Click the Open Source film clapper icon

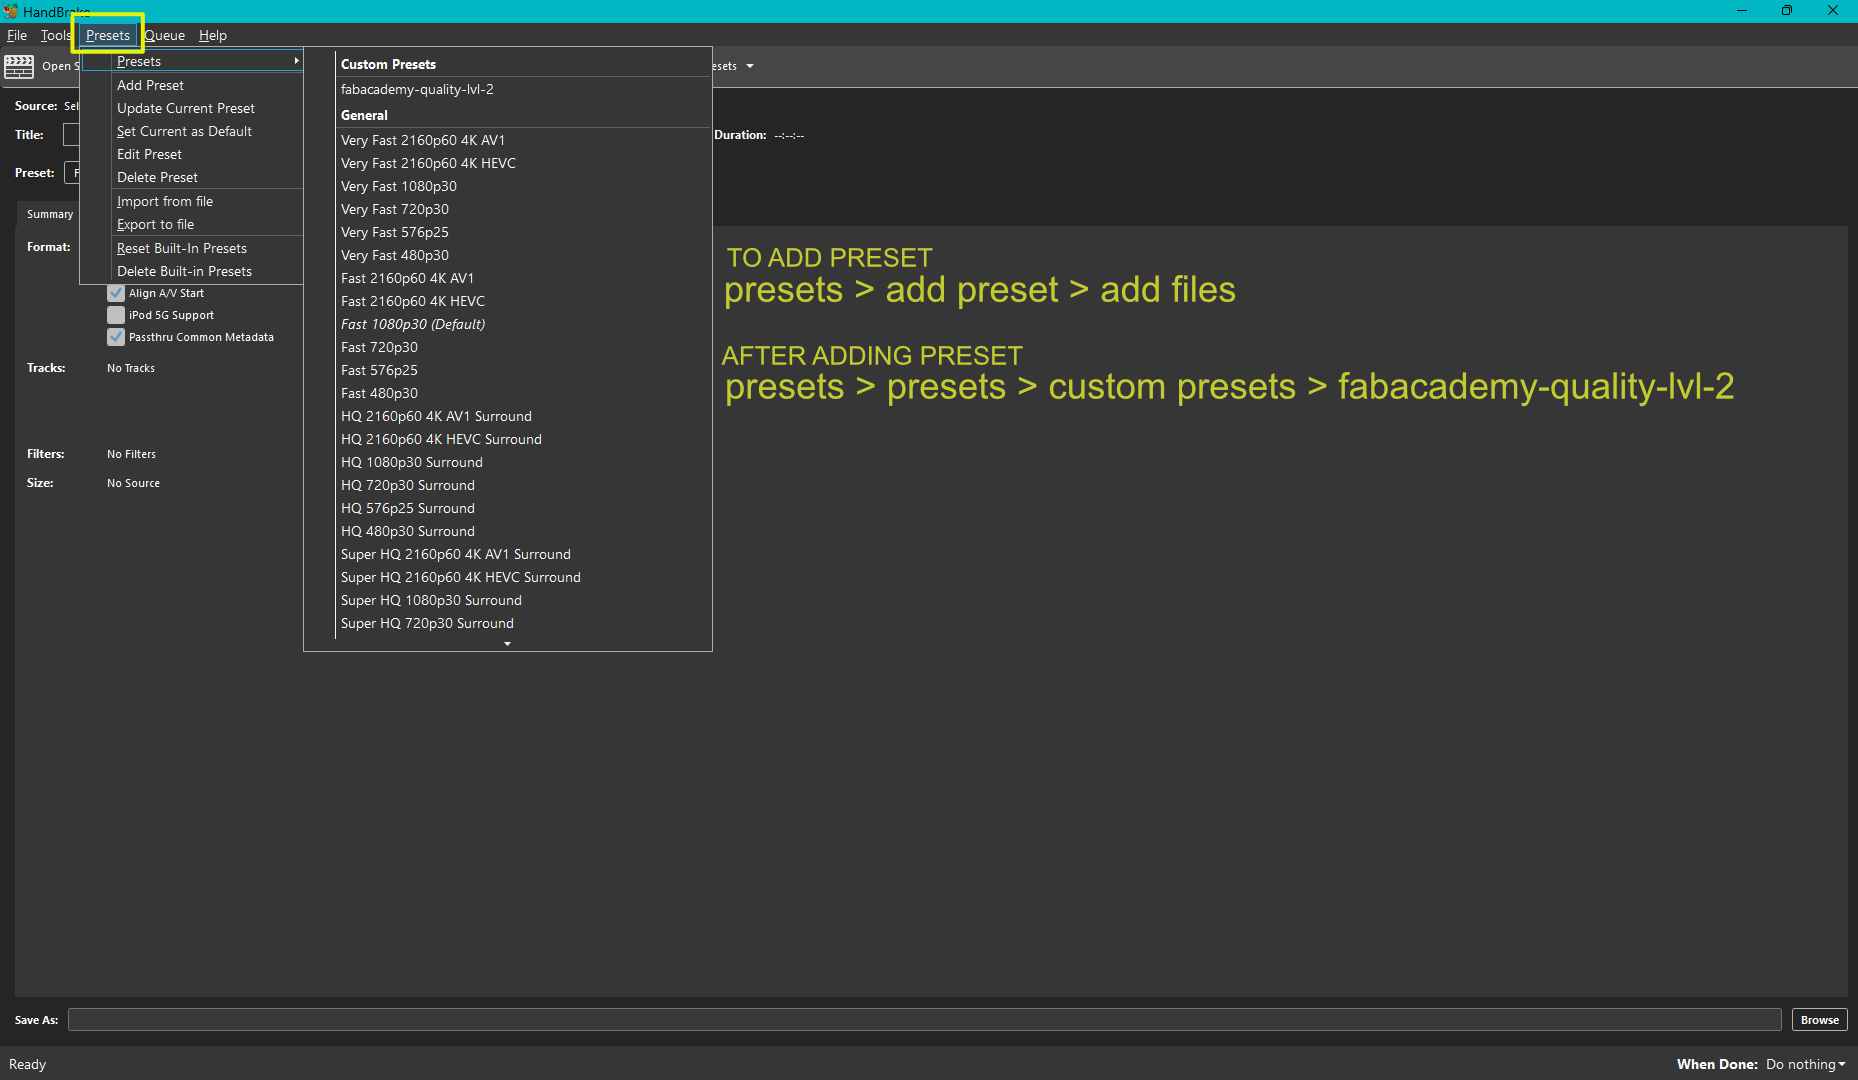(x=19, y=67)
